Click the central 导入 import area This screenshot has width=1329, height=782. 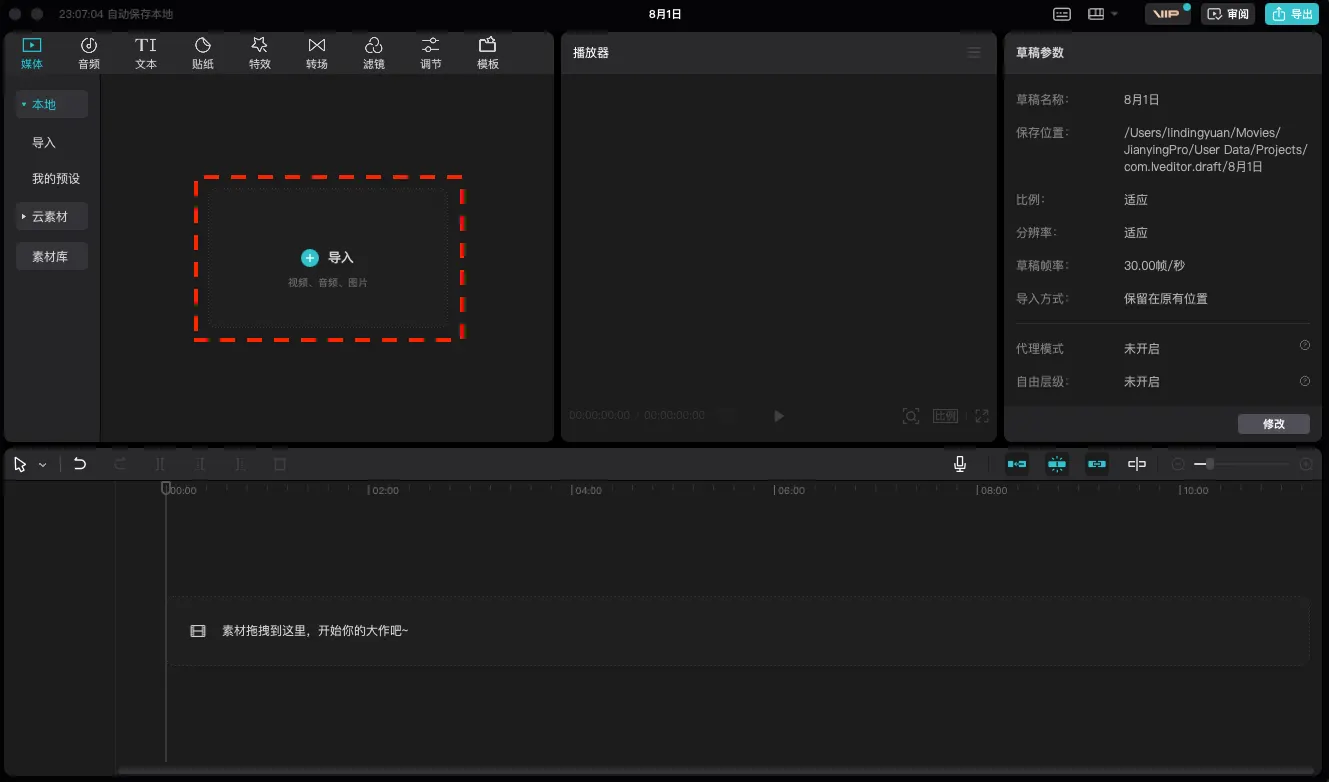pyautogui.click(x=328, y=258)
